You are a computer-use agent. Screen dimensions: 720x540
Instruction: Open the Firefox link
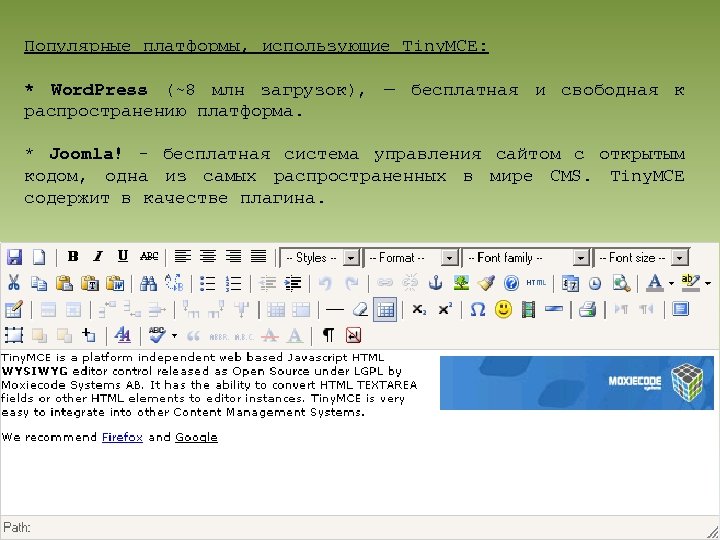(x=122, y=437)
